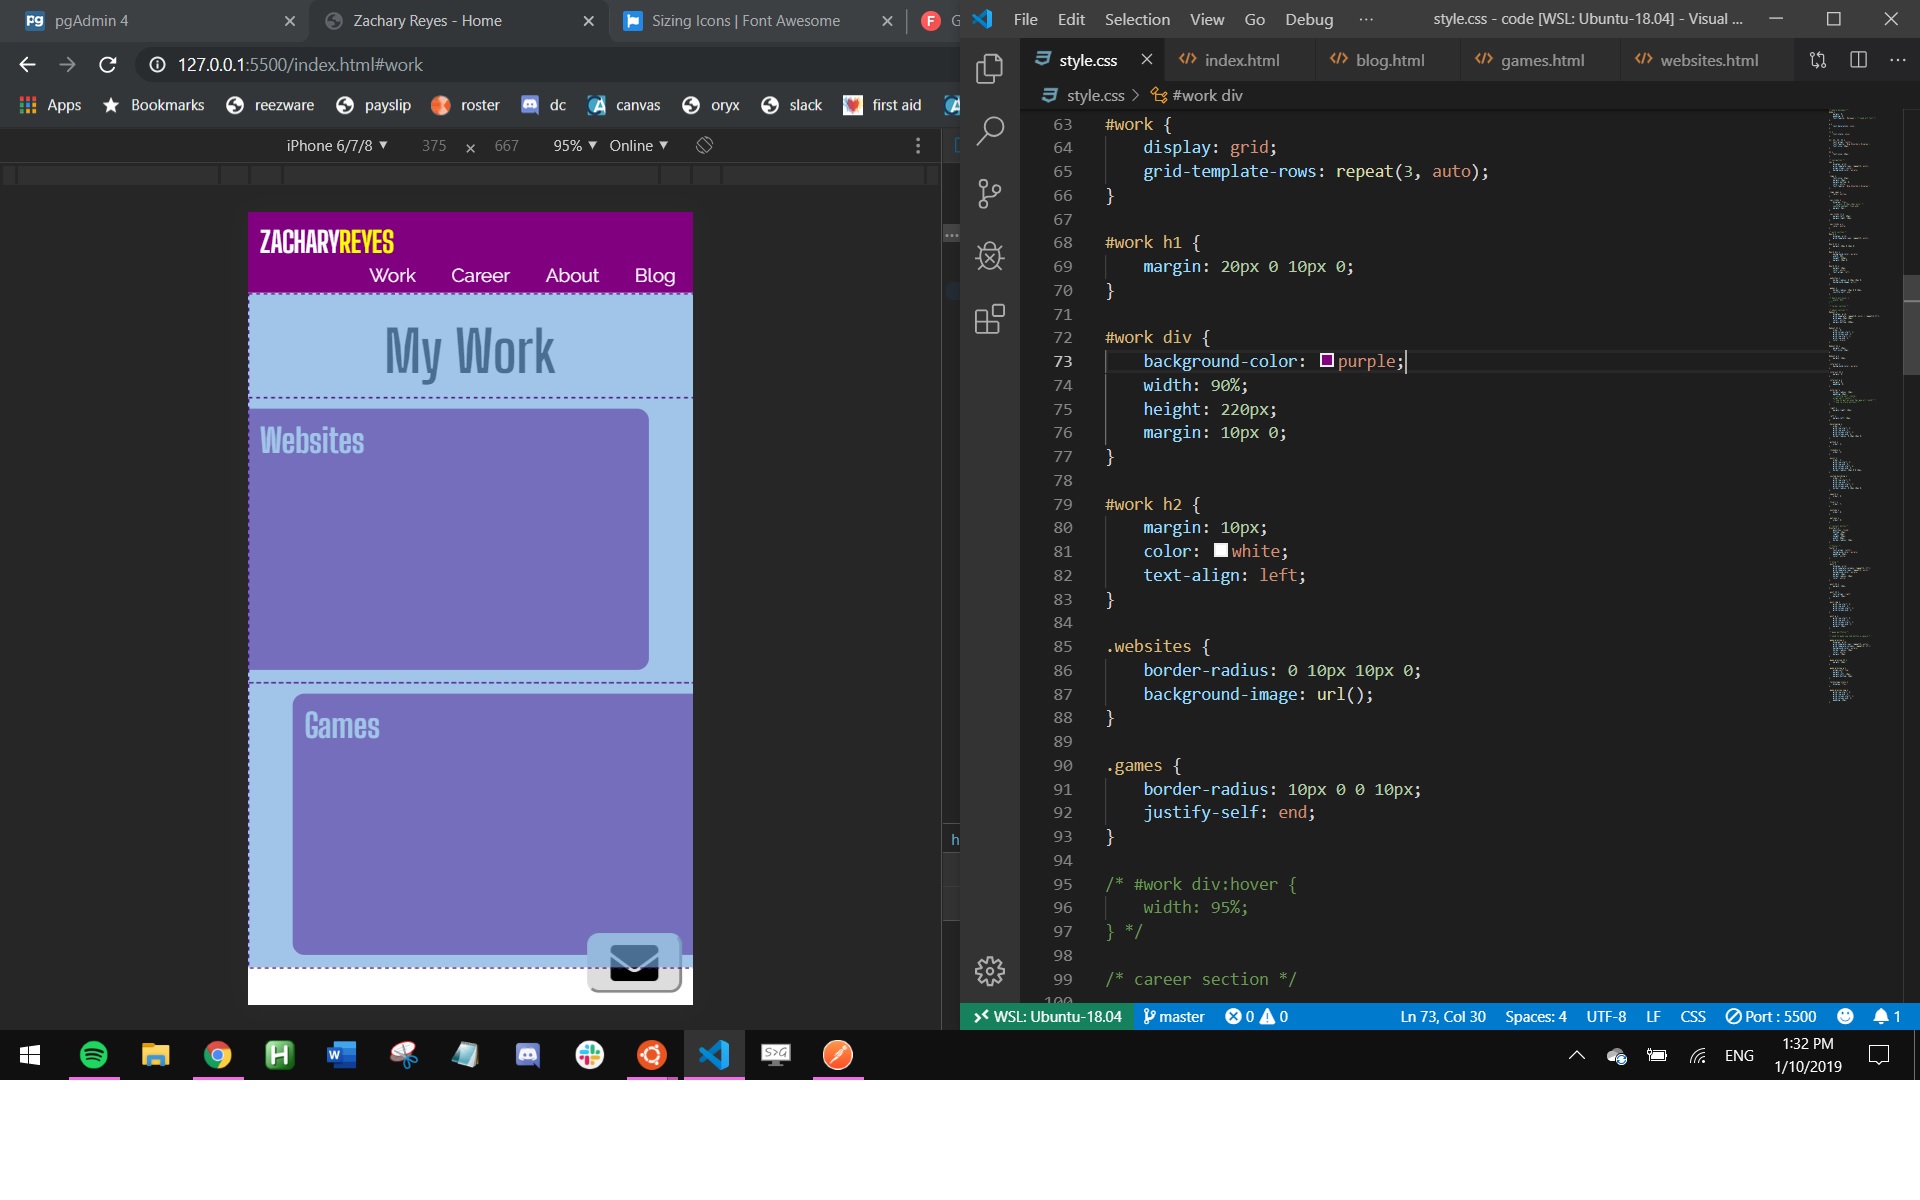Image resolution: width=1920 pixels, height=1200 pixels.
Task: Open the Search view in activity bar
Action: coord(989,130)
